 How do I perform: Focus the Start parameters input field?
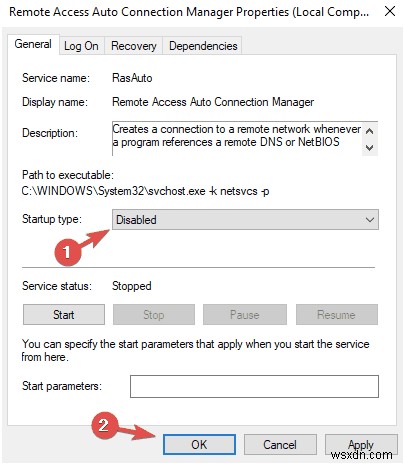(254, 386)
